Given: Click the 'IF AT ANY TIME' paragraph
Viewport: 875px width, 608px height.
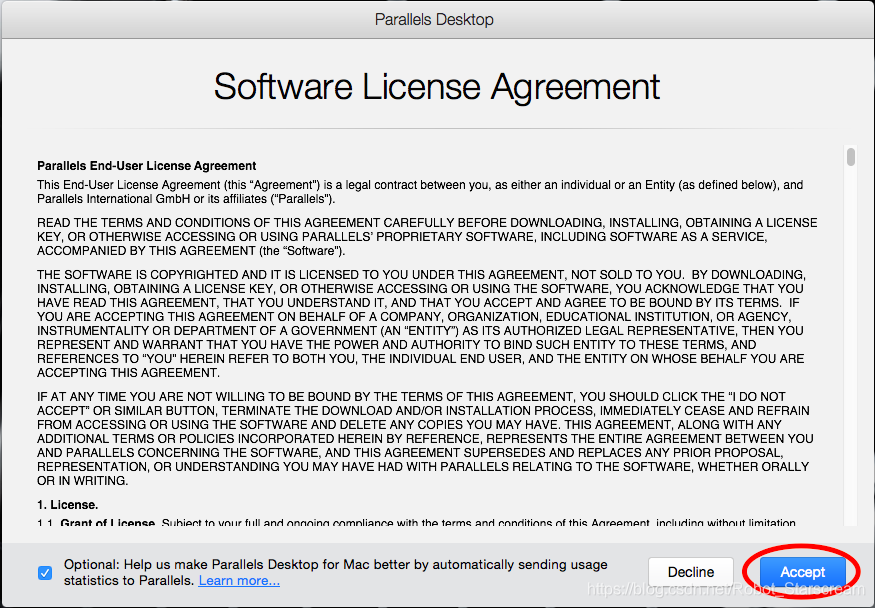Looking at the screenshot, I should tap(425, 438).
